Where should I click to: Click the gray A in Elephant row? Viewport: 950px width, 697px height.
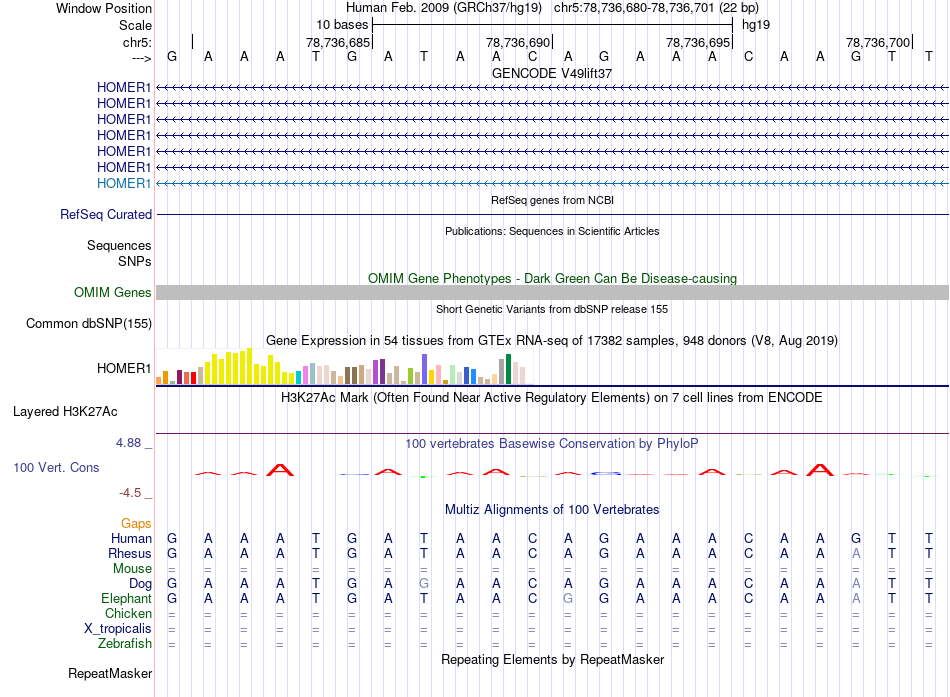[x=856, y=599]
